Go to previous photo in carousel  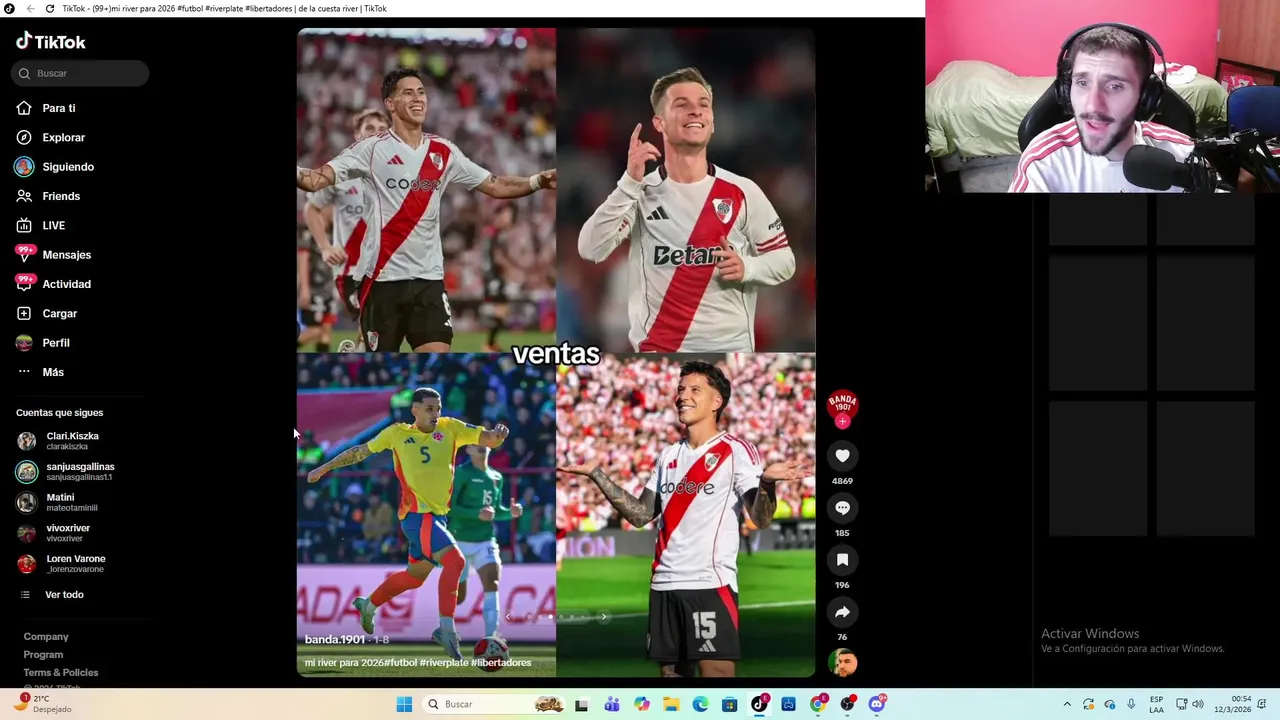click(508, 617)
